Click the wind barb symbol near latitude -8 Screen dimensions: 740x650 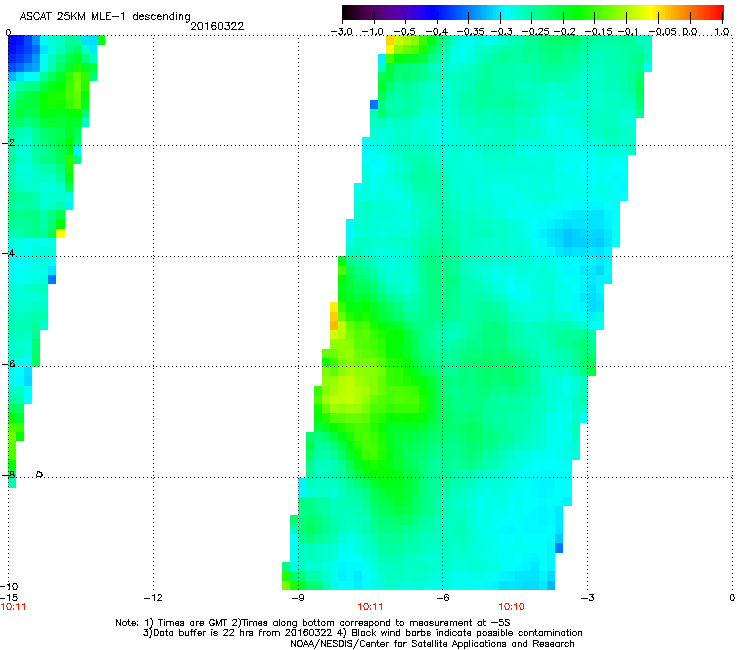point(40,474)
